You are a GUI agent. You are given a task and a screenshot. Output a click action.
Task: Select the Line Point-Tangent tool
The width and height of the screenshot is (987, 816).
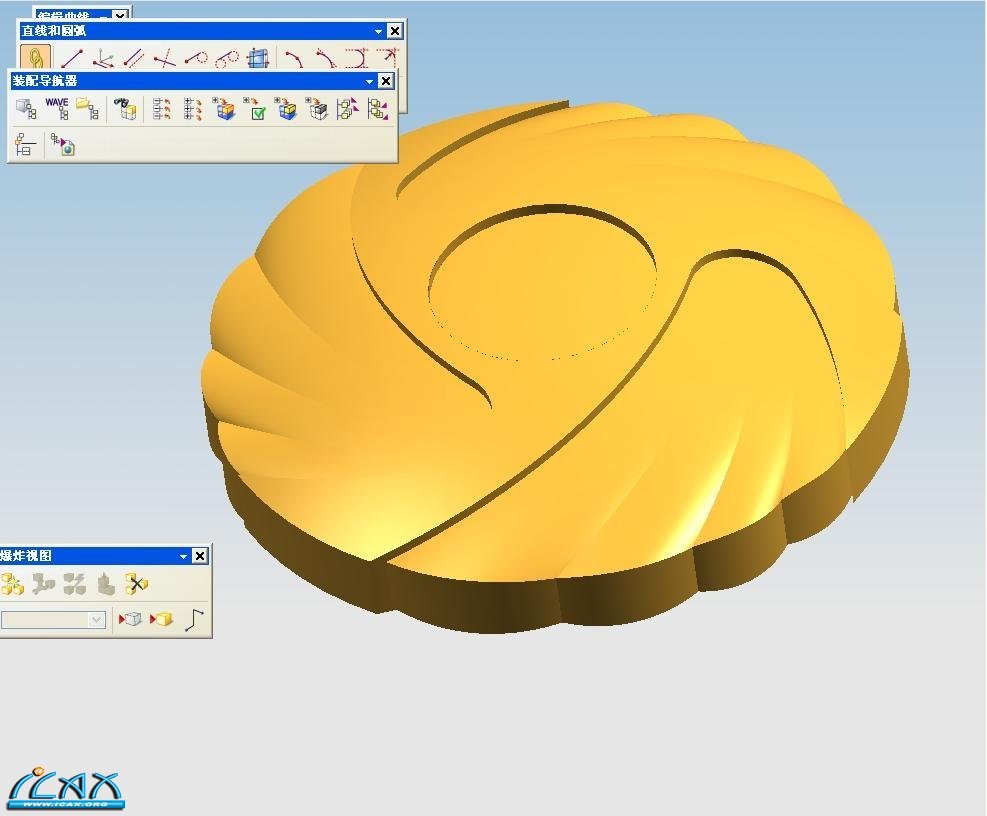coord(196,59)
